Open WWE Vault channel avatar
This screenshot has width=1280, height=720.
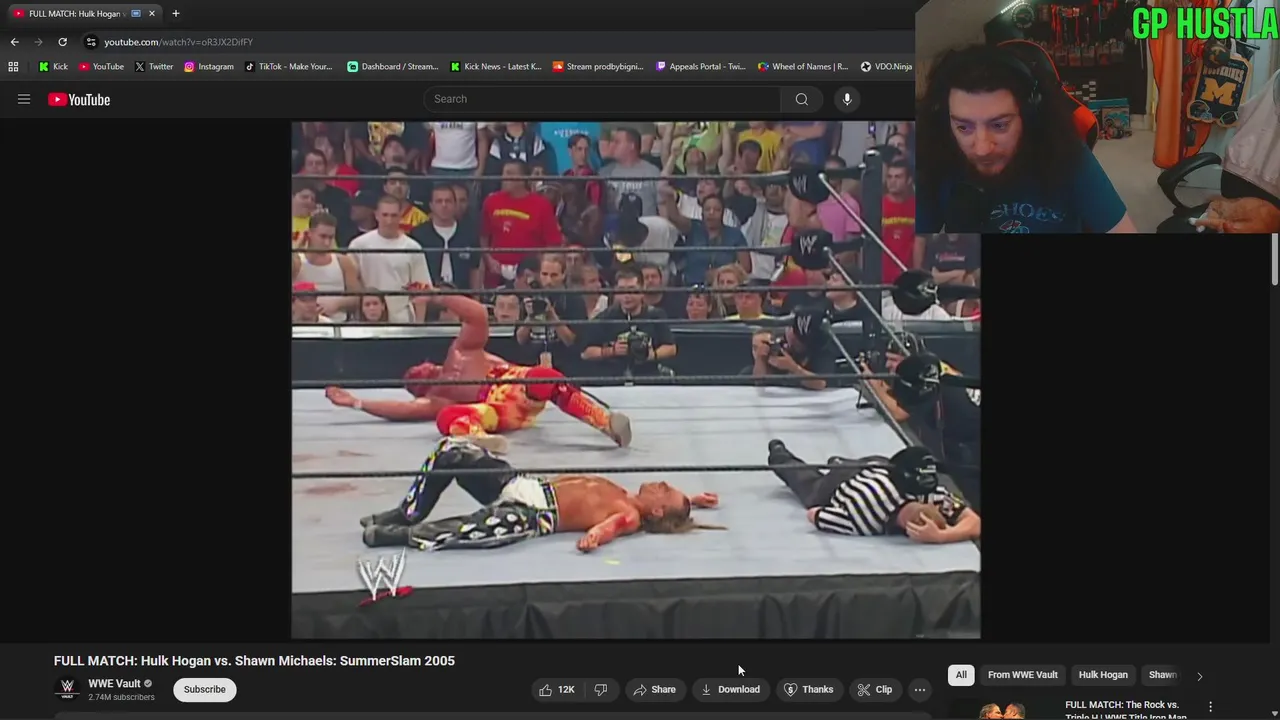coord(67,689)
